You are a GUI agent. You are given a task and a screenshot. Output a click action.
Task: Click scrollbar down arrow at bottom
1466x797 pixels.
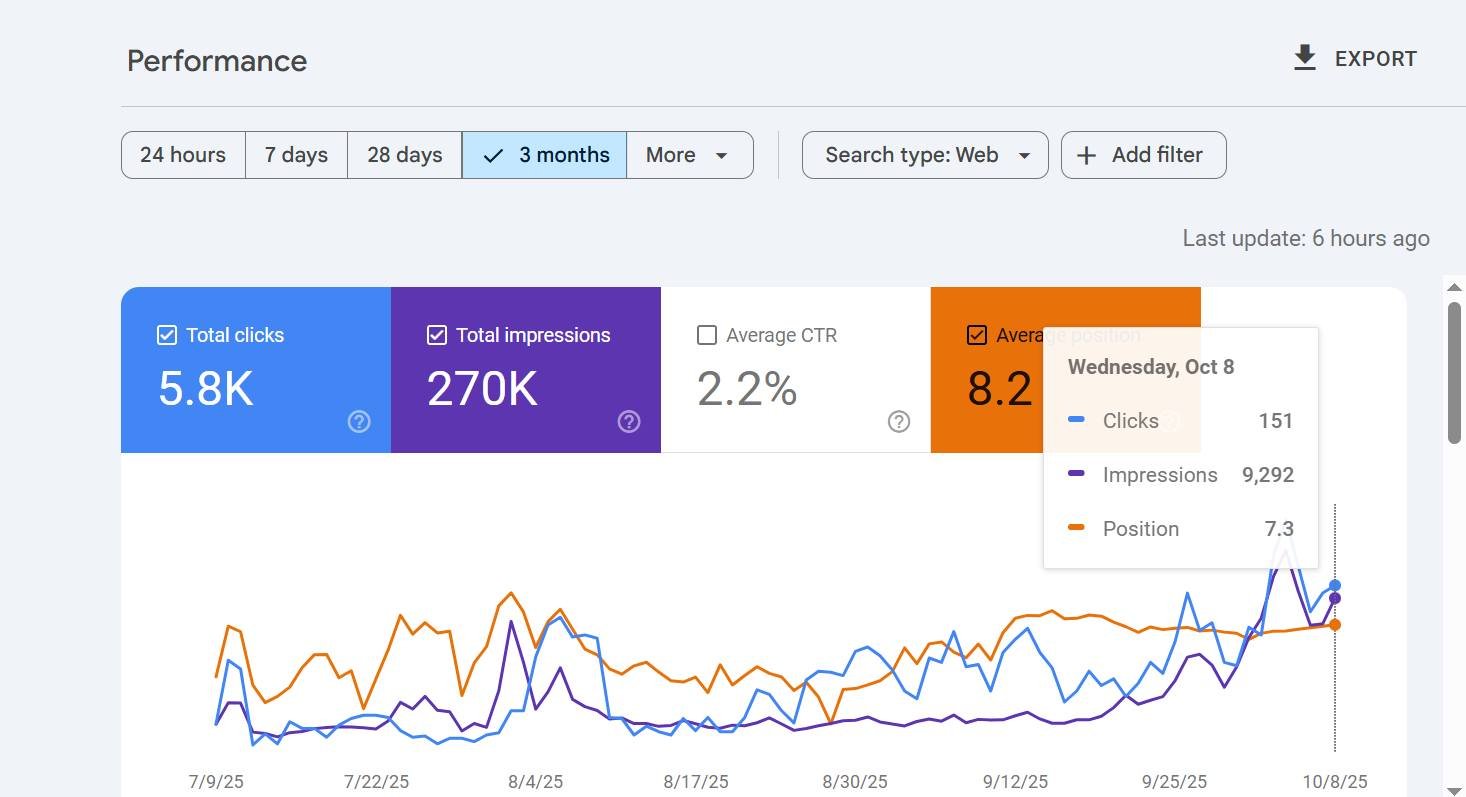coord(1454,790)
